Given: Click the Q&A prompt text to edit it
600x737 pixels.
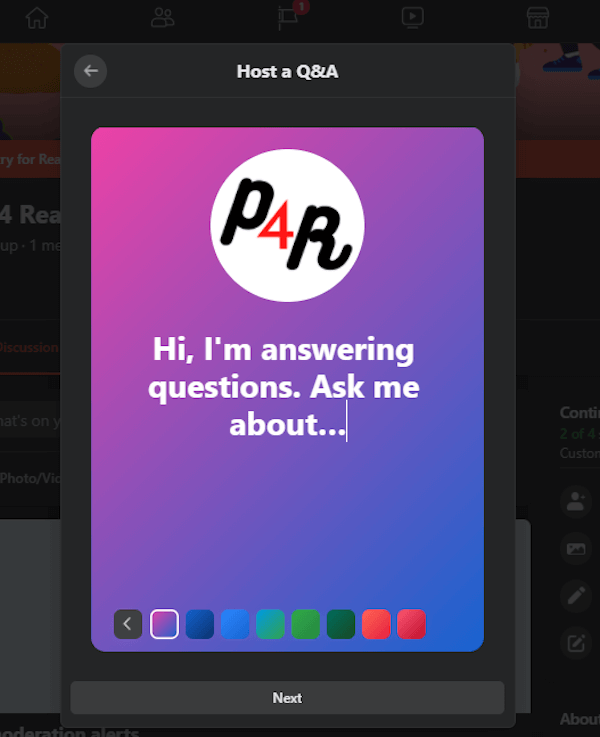Looking at the screenshot, I should coord(284,387).
